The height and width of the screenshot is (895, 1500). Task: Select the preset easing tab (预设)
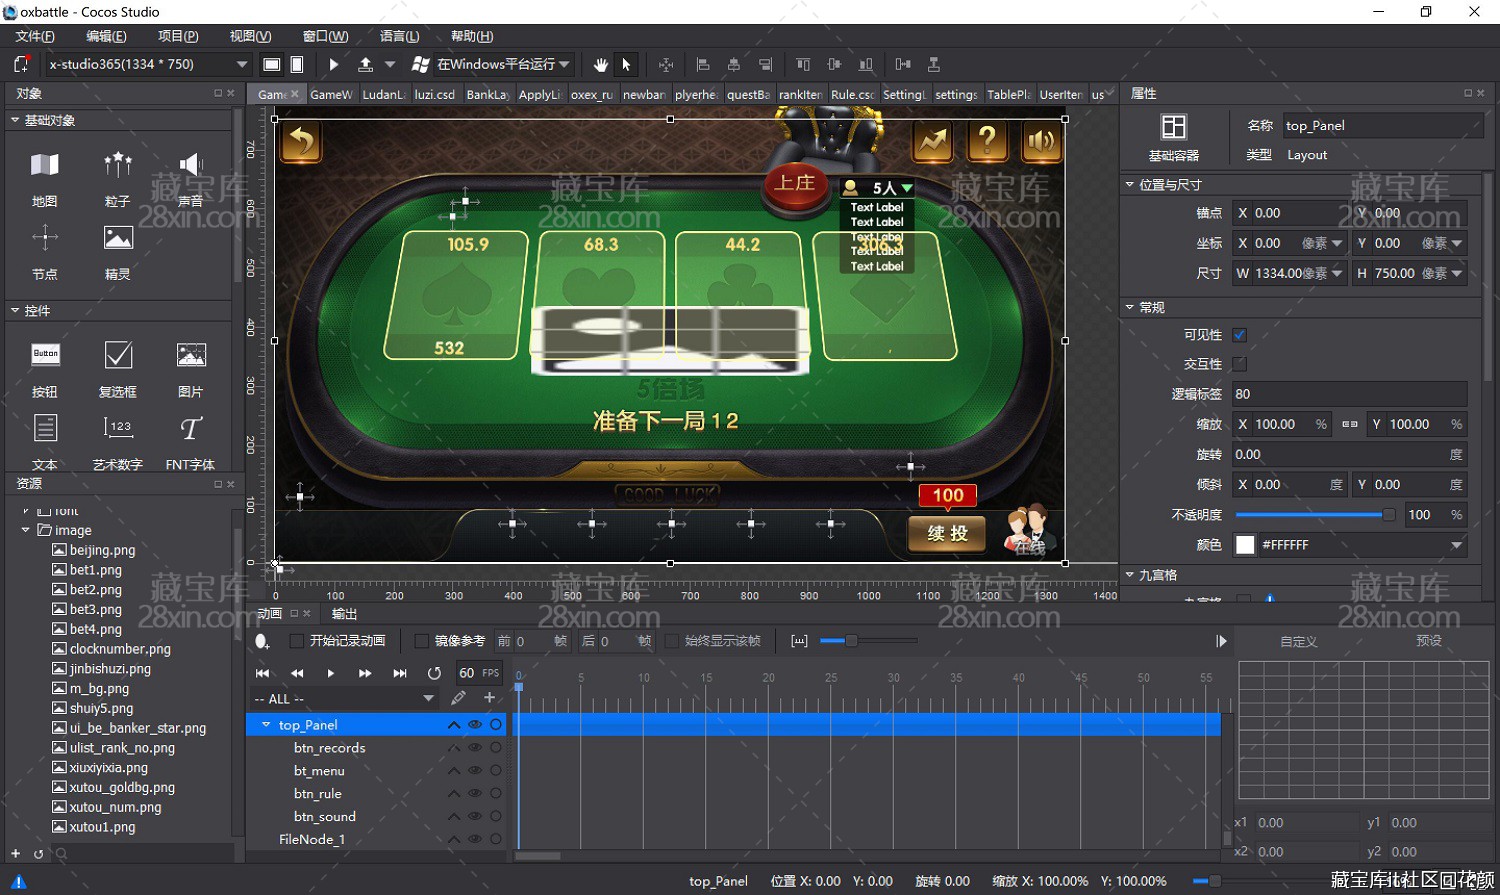1429,641
